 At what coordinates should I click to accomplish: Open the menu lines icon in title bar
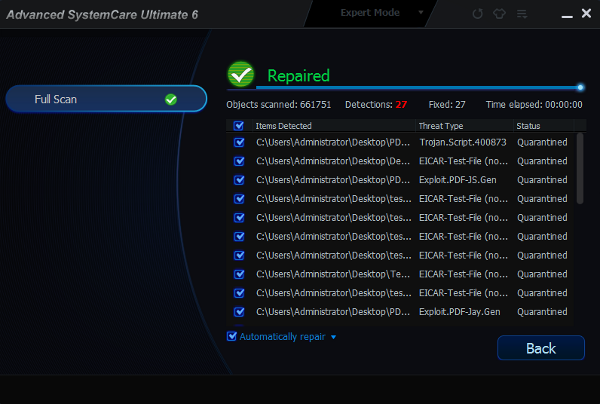coord(522,14)
